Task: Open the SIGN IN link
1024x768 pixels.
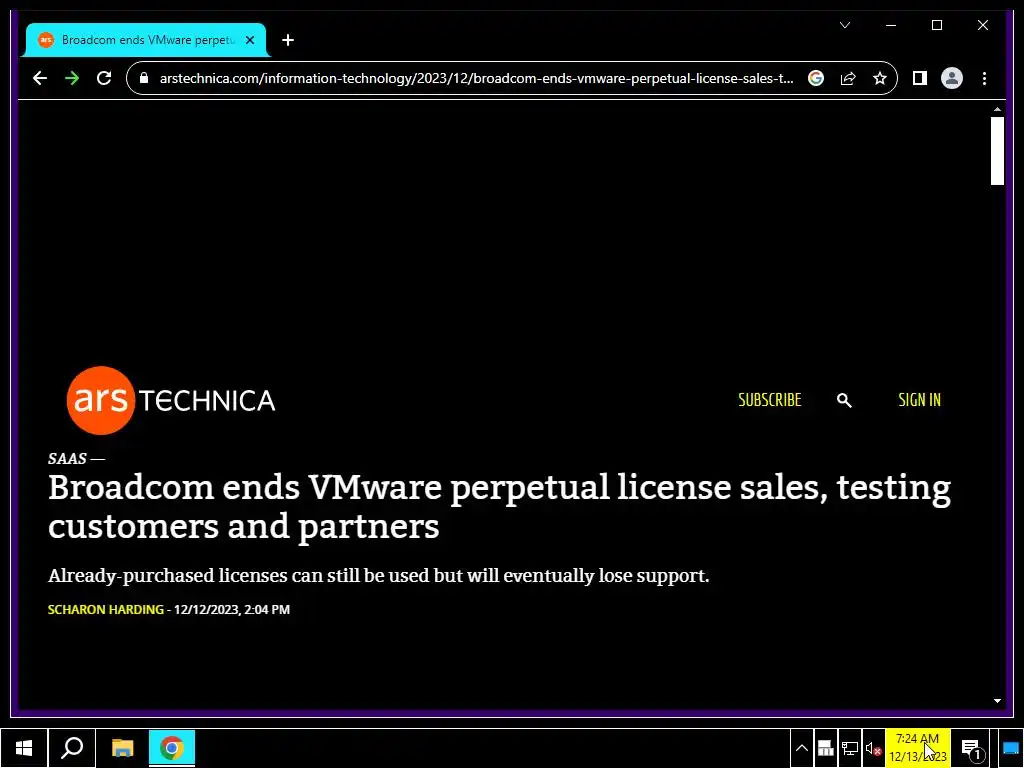Action: click(920, 400)
